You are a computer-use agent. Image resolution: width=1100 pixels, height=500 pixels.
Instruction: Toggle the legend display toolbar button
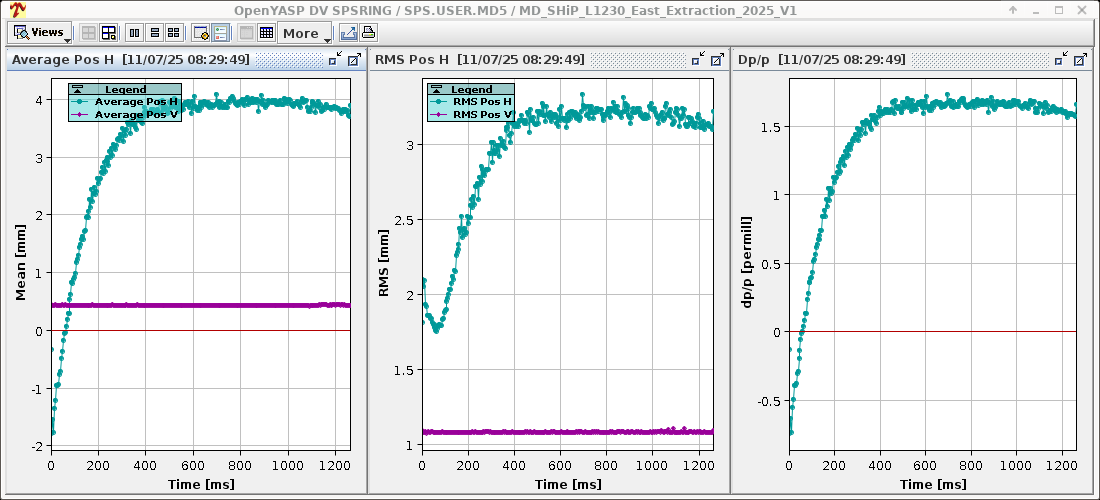[220, 33]
